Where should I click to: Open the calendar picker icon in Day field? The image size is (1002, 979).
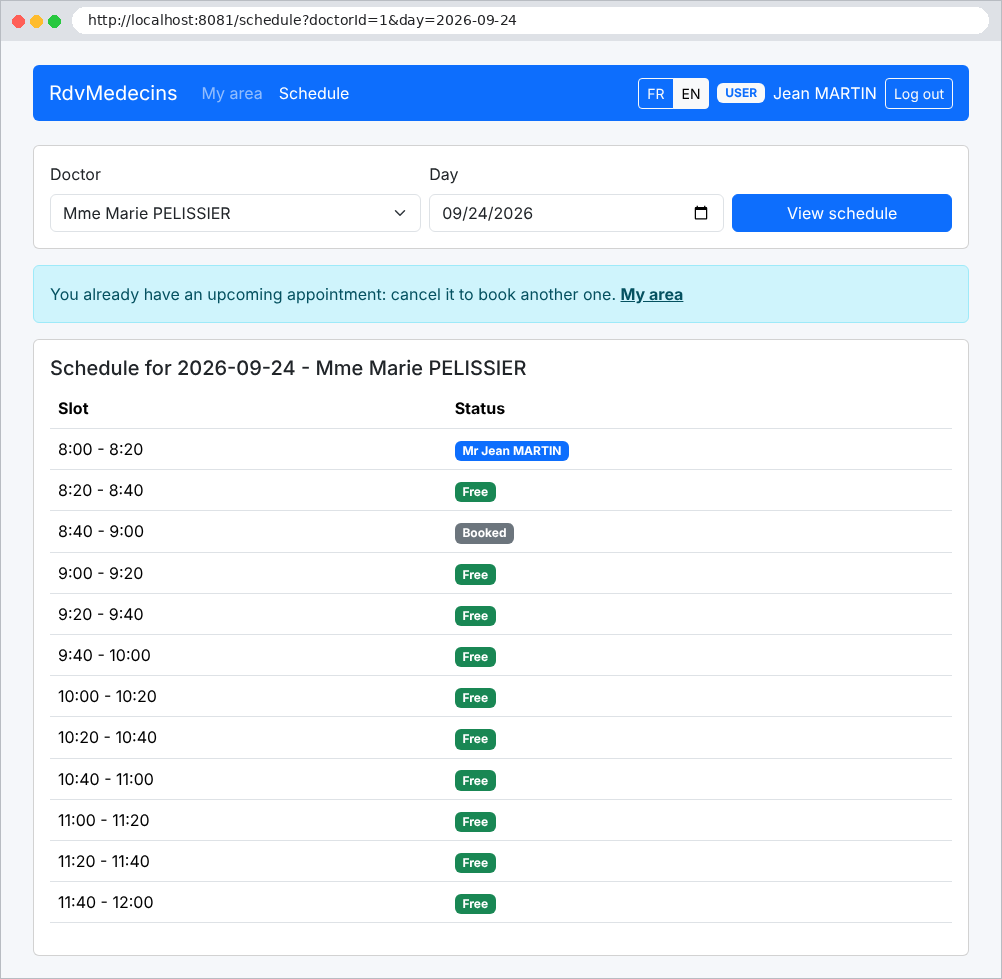(x=700, y=213)
